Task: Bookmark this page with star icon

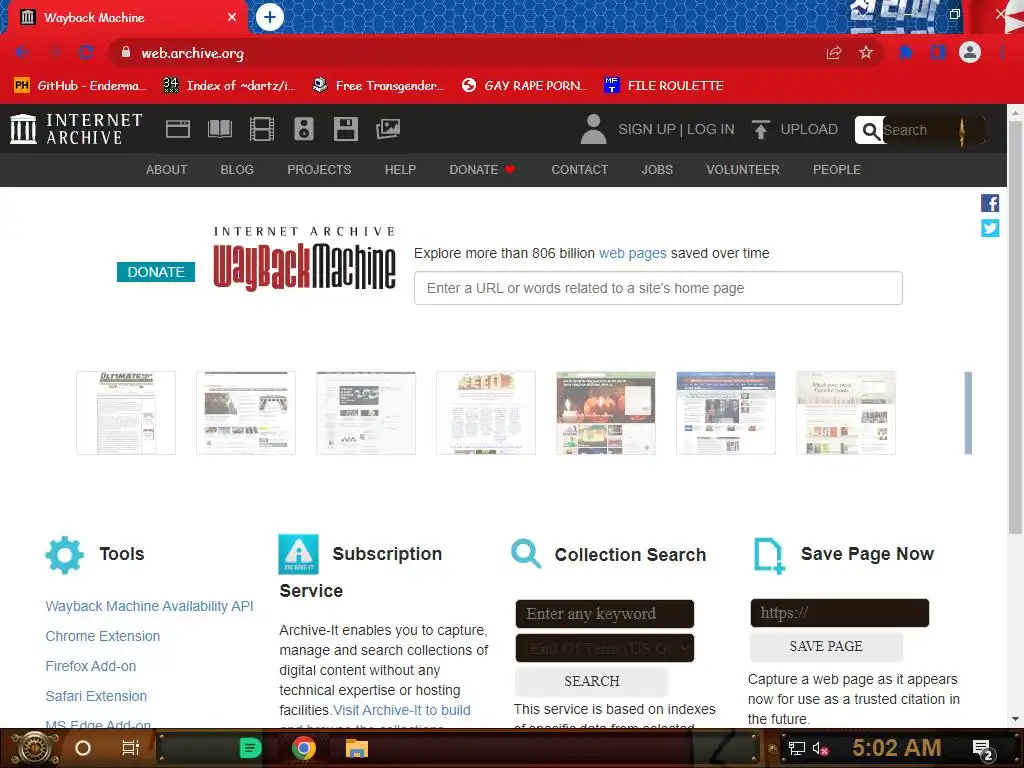Action: pyautogui.click(x=866, y=53)
